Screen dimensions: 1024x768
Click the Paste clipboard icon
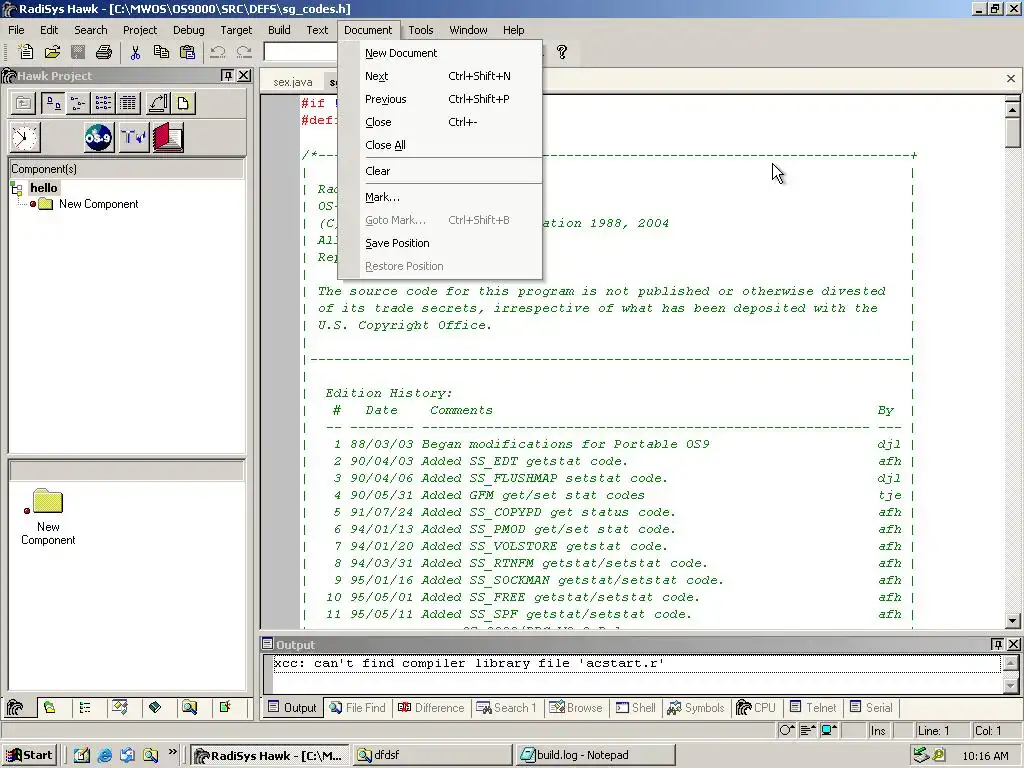pos(187,52)
